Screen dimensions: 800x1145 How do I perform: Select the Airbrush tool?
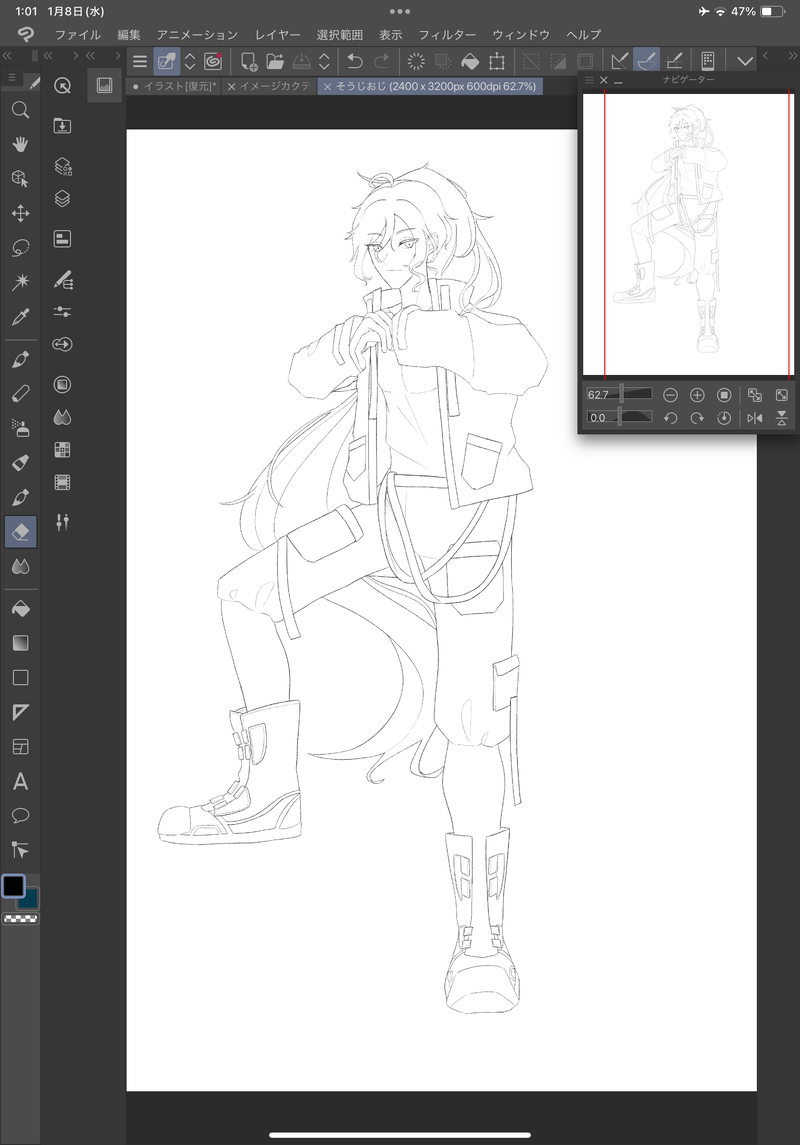coord(20,428)
